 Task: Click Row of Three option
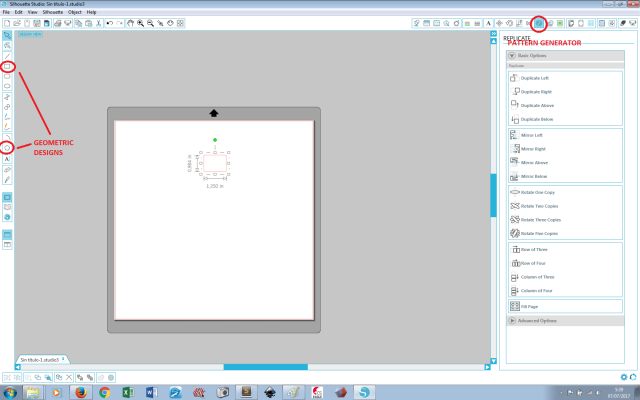point(565,249)
